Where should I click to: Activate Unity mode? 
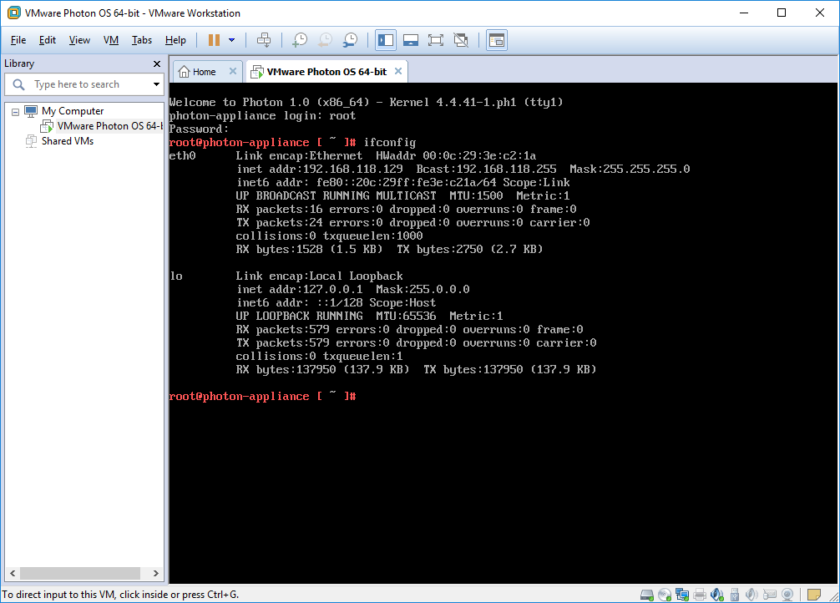point(461,40)
